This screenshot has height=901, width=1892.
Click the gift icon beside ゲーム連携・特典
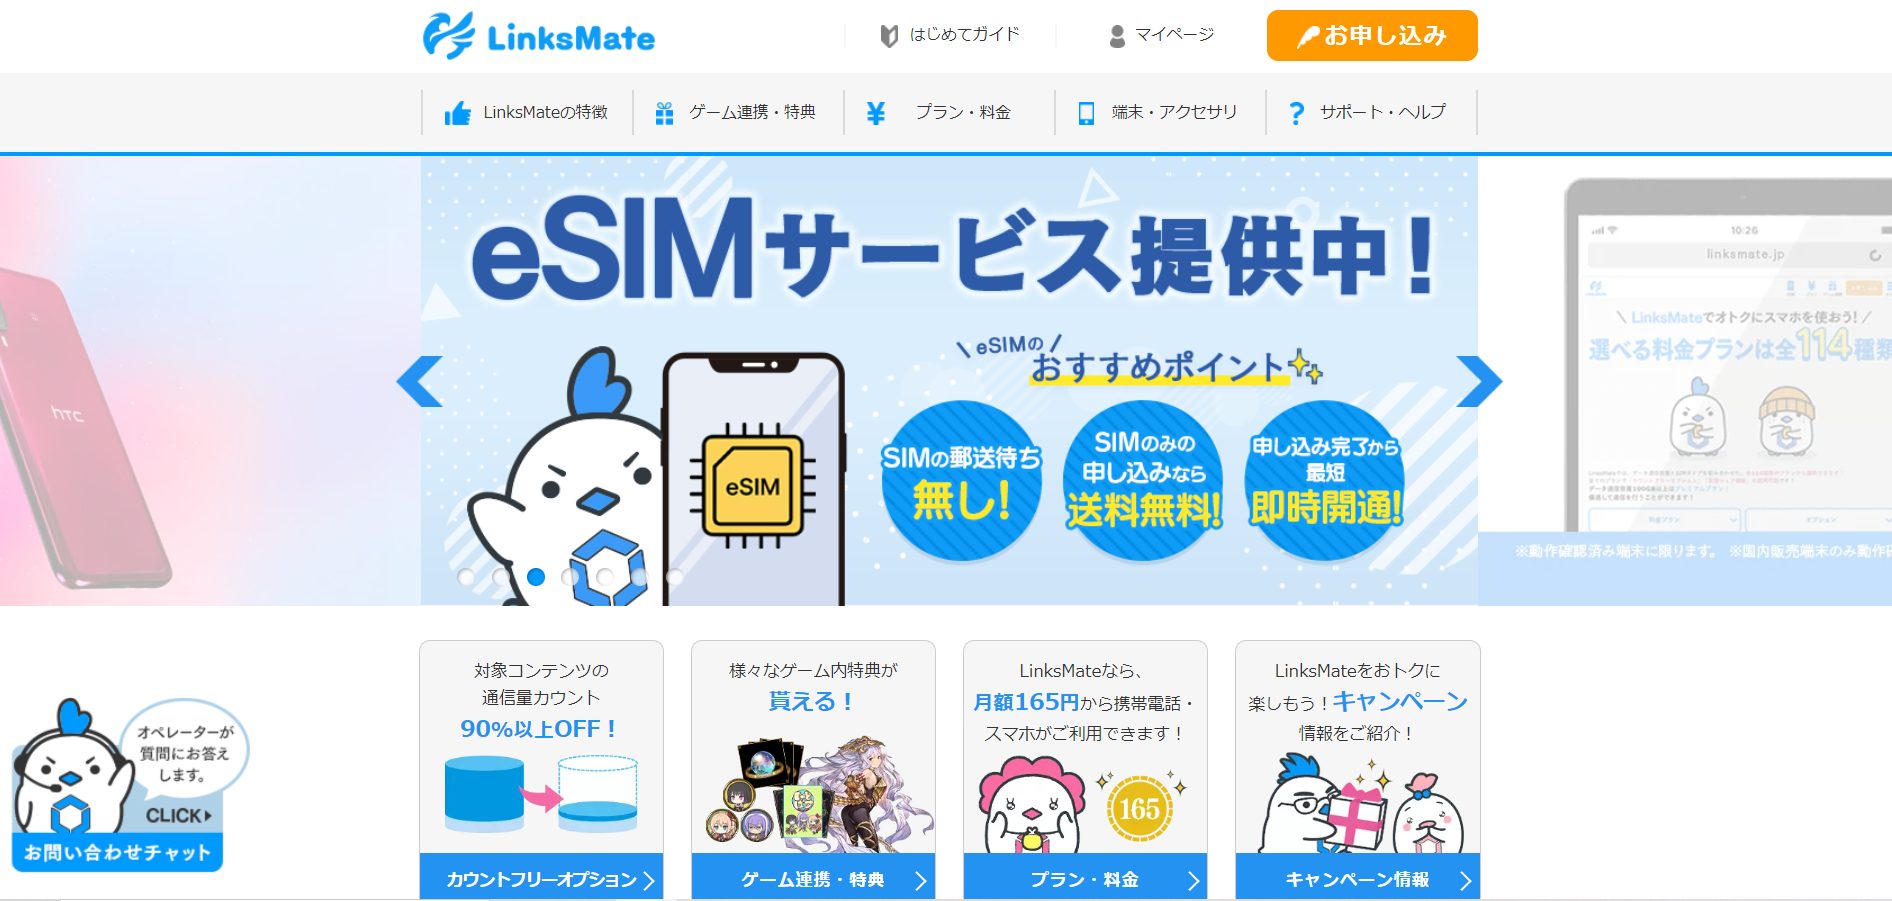(664, 113)
